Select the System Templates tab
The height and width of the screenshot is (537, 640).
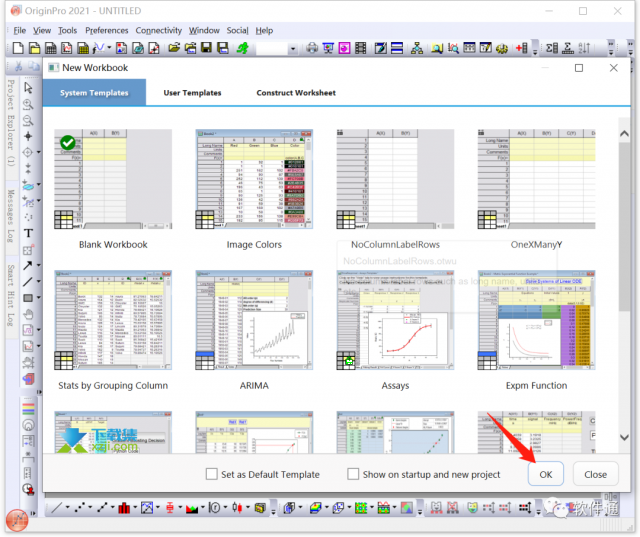point(94,93)
